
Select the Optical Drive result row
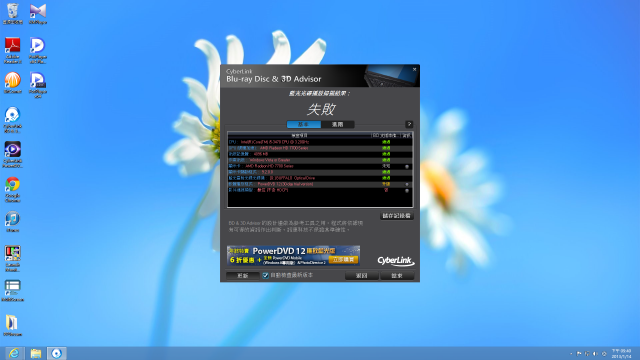tap(320, 178)
